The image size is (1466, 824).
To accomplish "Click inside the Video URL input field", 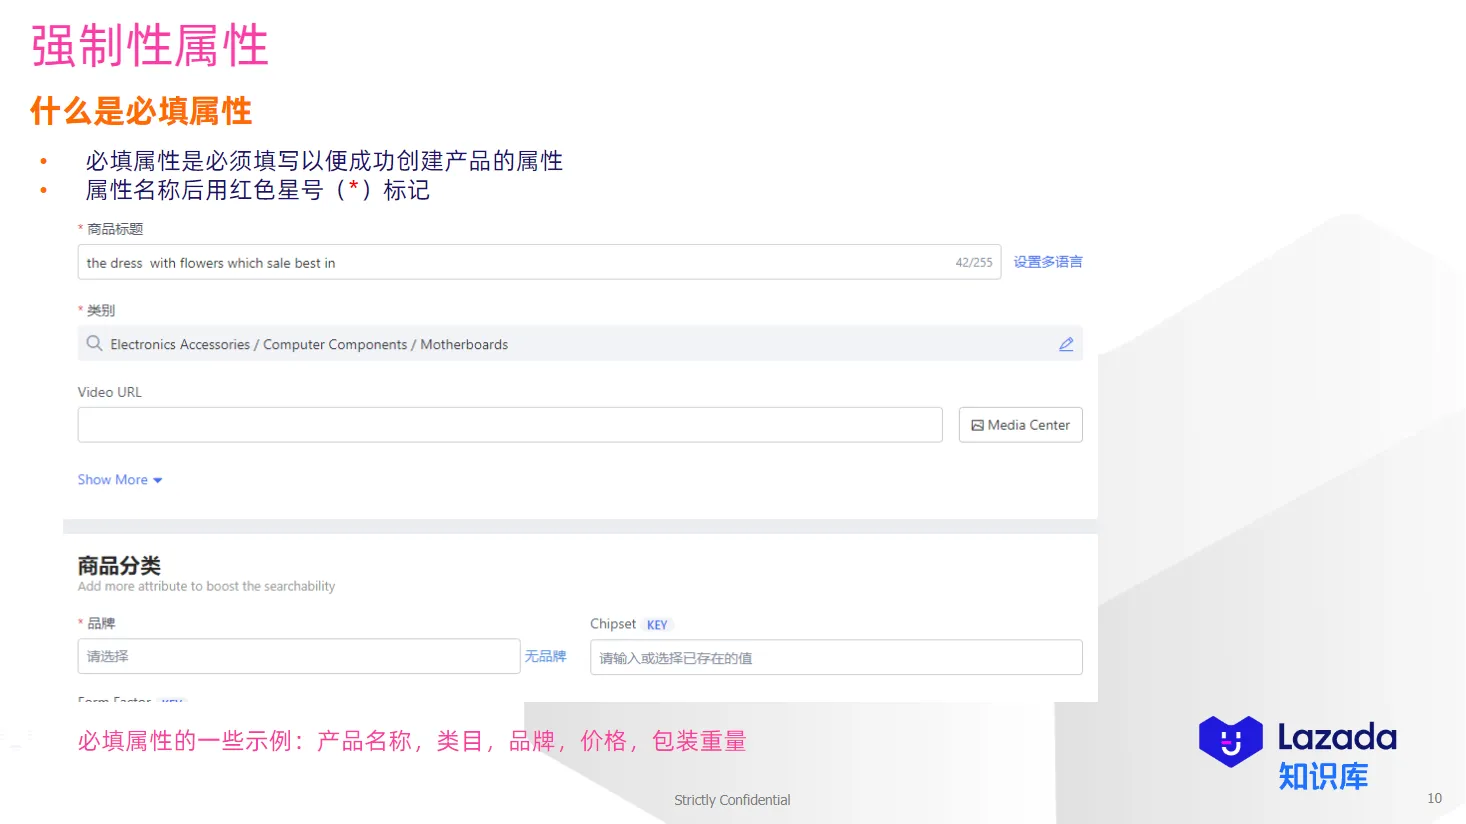I will pos(510,424).
